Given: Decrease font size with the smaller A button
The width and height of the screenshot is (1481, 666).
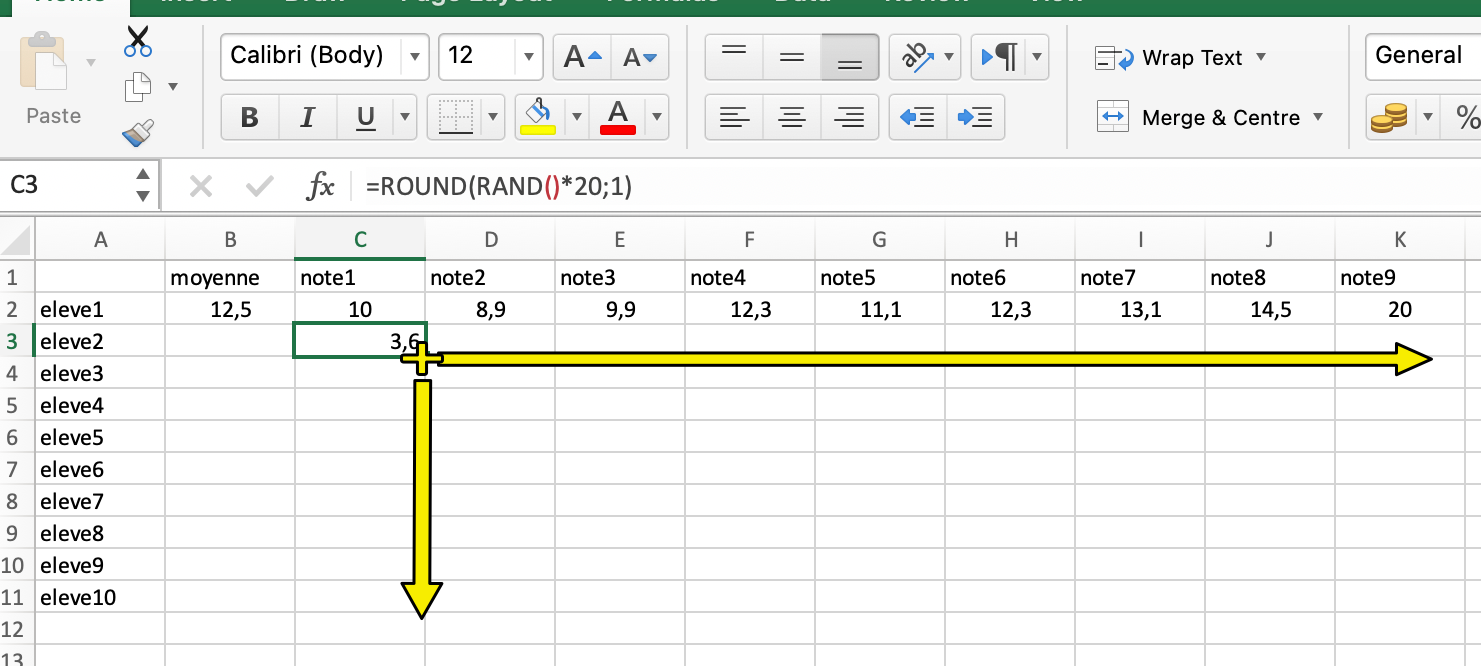Looking at the screenshot, I should click(x=639, y=57).
